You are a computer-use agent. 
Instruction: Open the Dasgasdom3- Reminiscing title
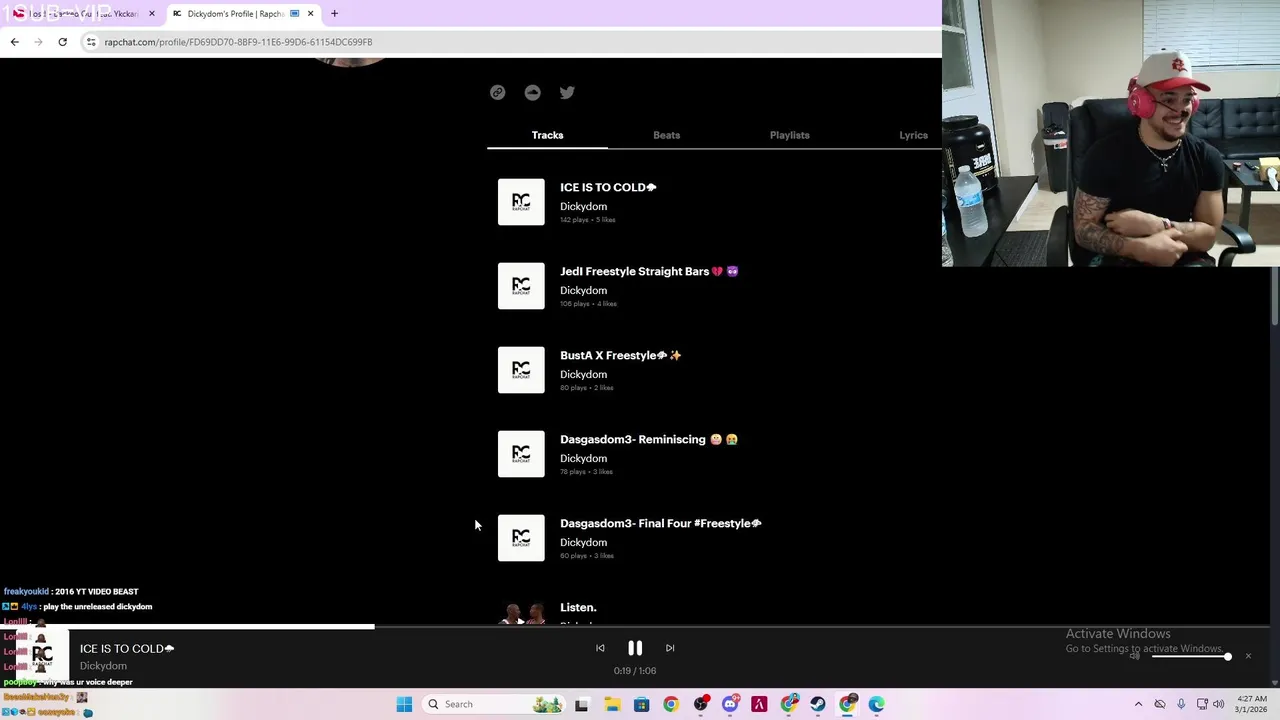[649, 439]
